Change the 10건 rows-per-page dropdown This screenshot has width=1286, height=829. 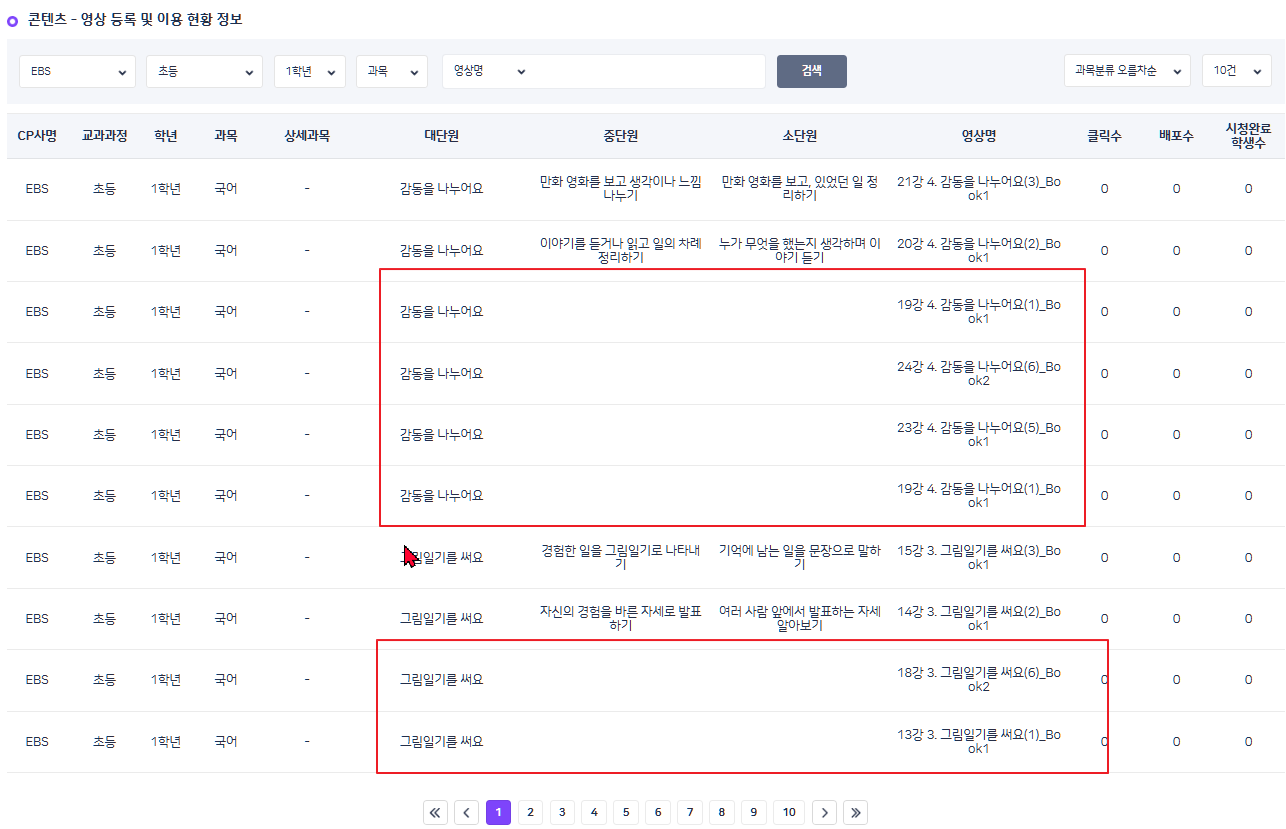1236,71
